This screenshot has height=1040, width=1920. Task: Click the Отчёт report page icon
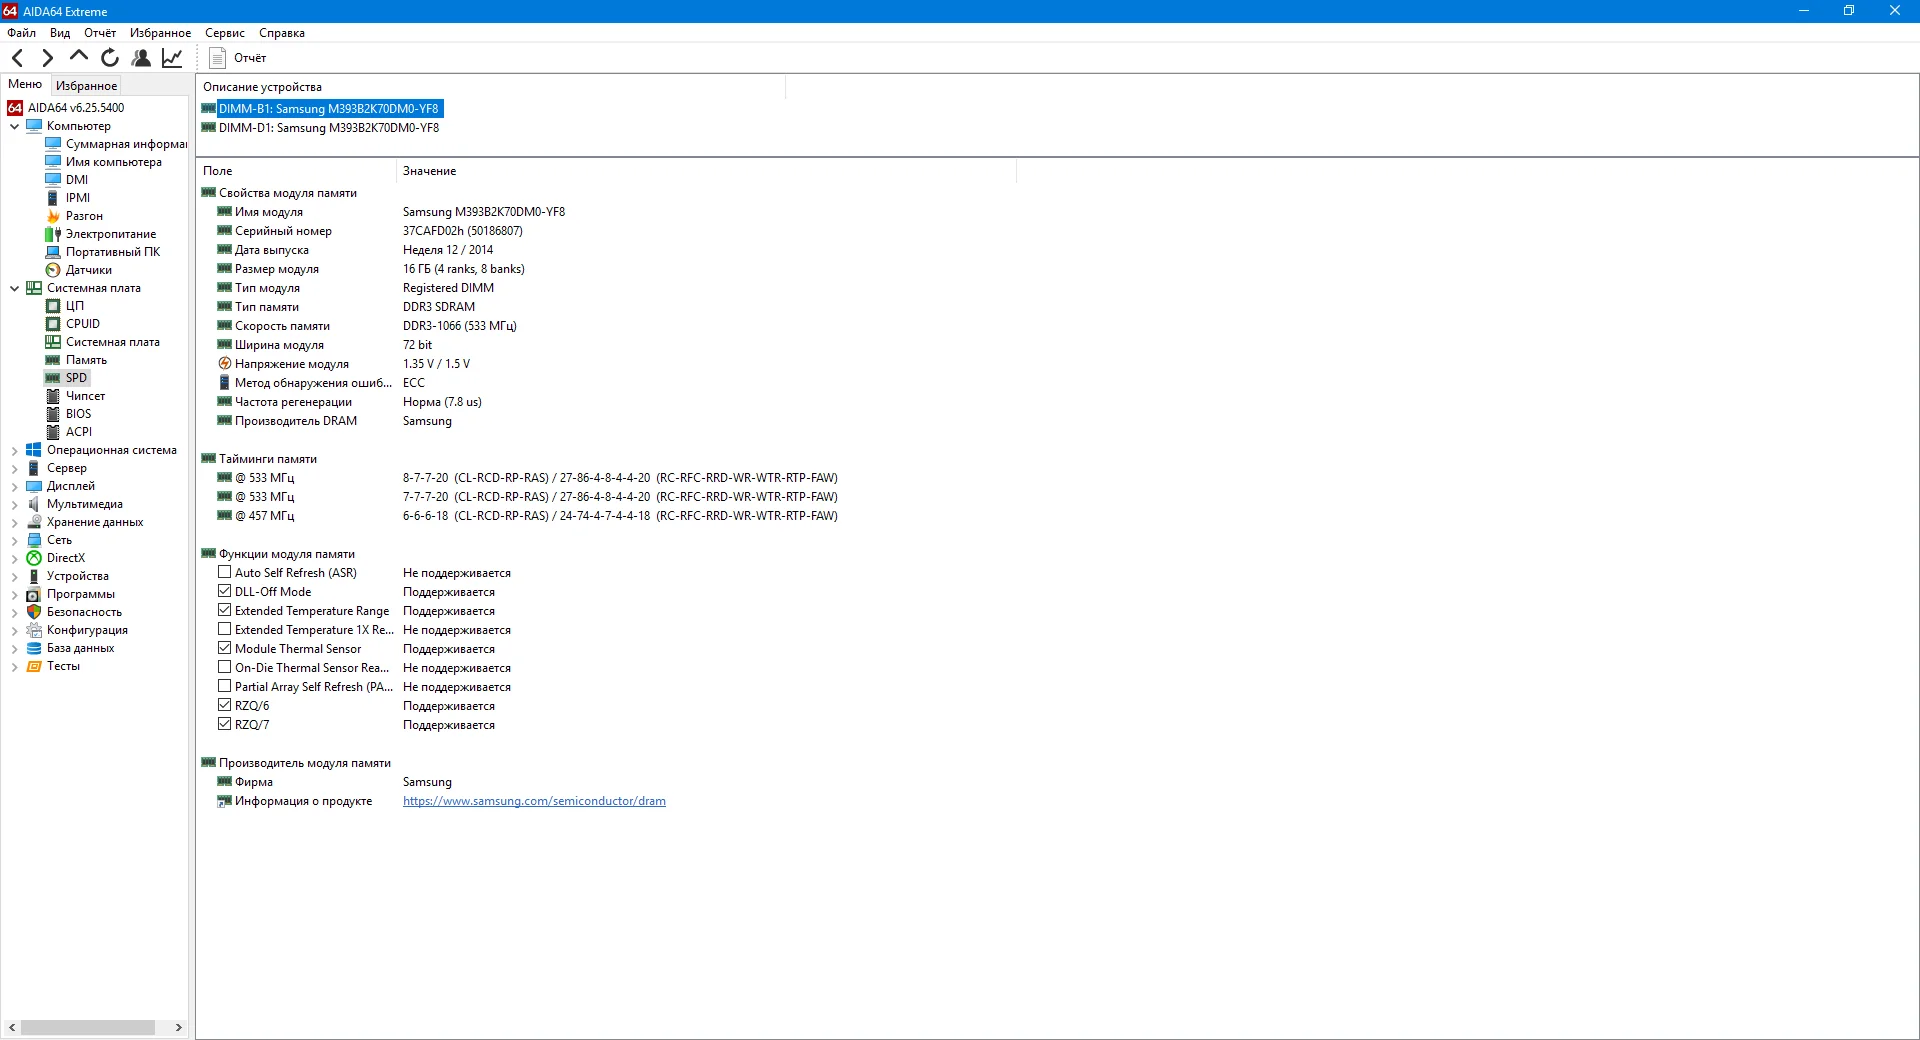pos(217,58)
